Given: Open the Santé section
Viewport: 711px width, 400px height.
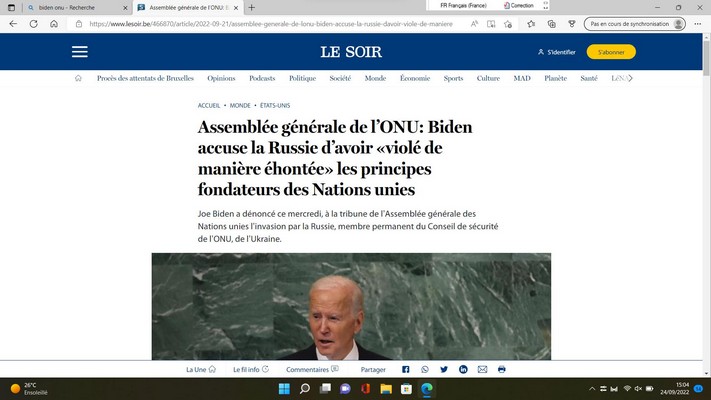Looking at the screenshot, I should coord(589,78).
